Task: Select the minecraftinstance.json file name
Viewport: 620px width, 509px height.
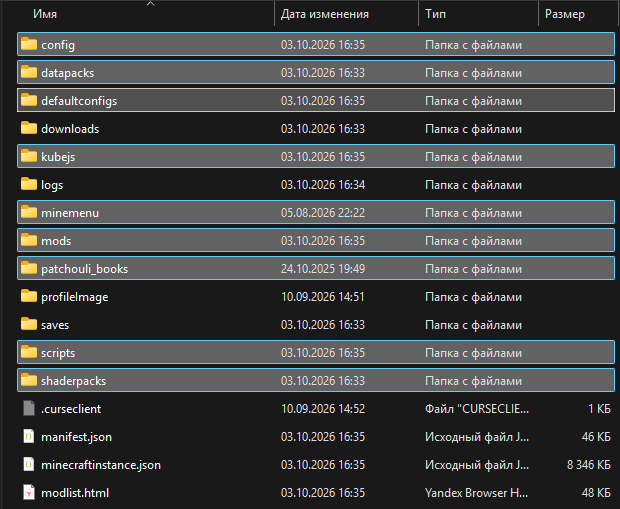Action: [101, 465]
